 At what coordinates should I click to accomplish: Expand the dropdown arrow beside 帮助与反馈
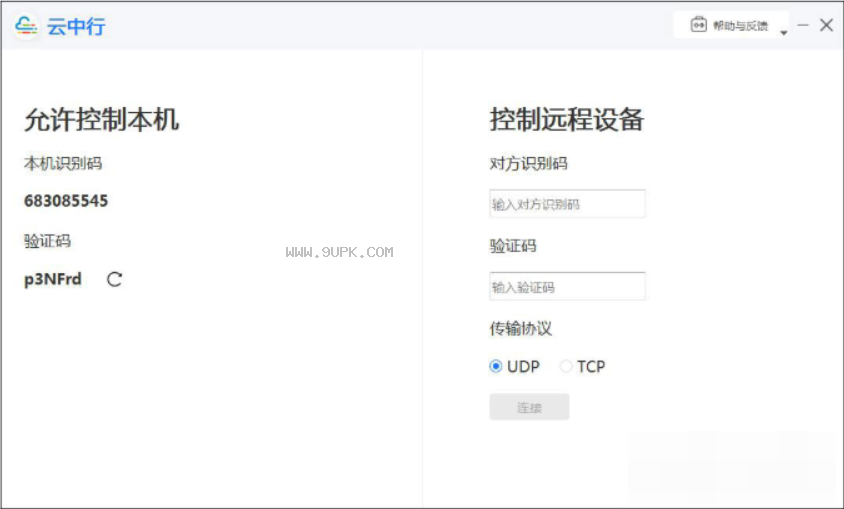(x=784, y=33)
